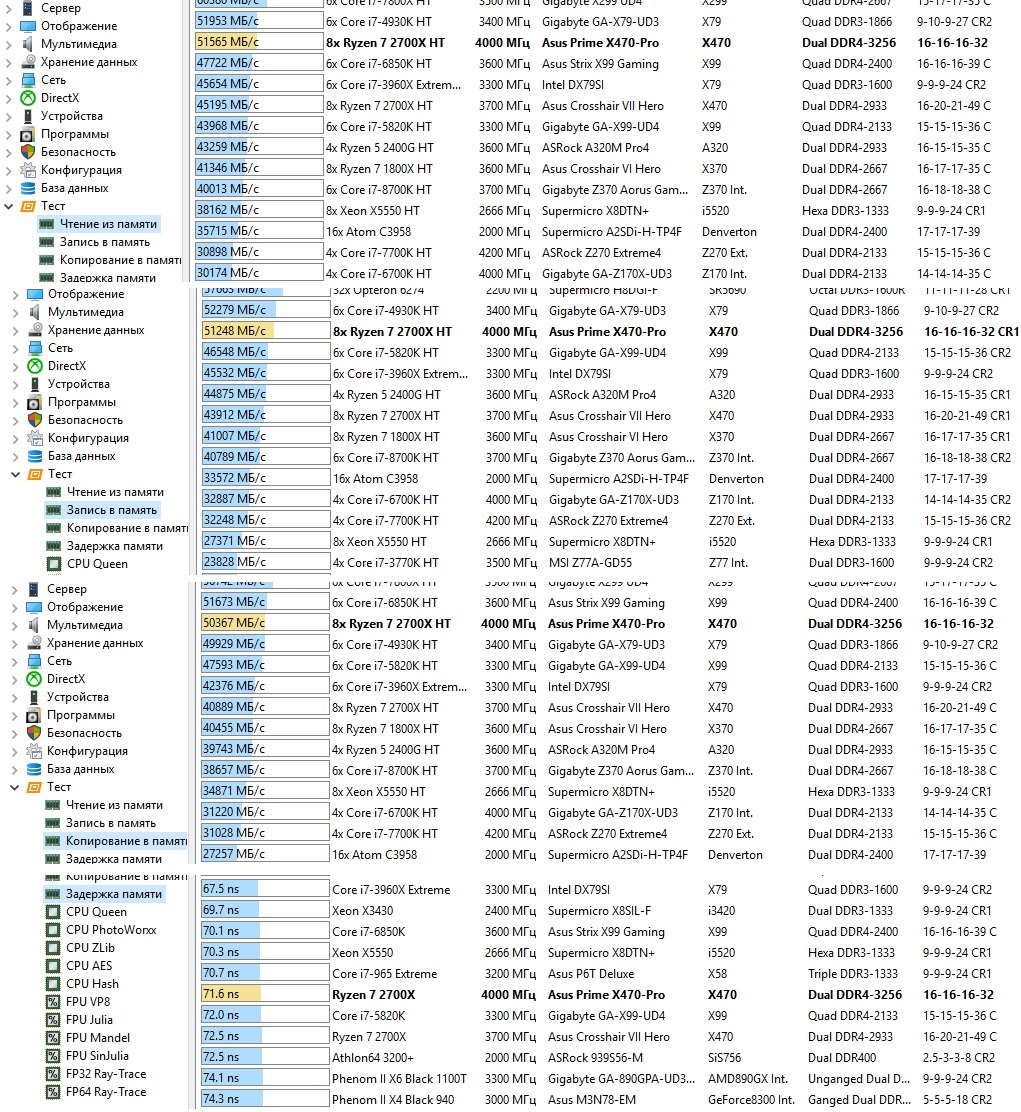The image size is (1021, 1112).
Task: Click Тест folder icon in memory-copy panel tree
Action: click(34, 787)
